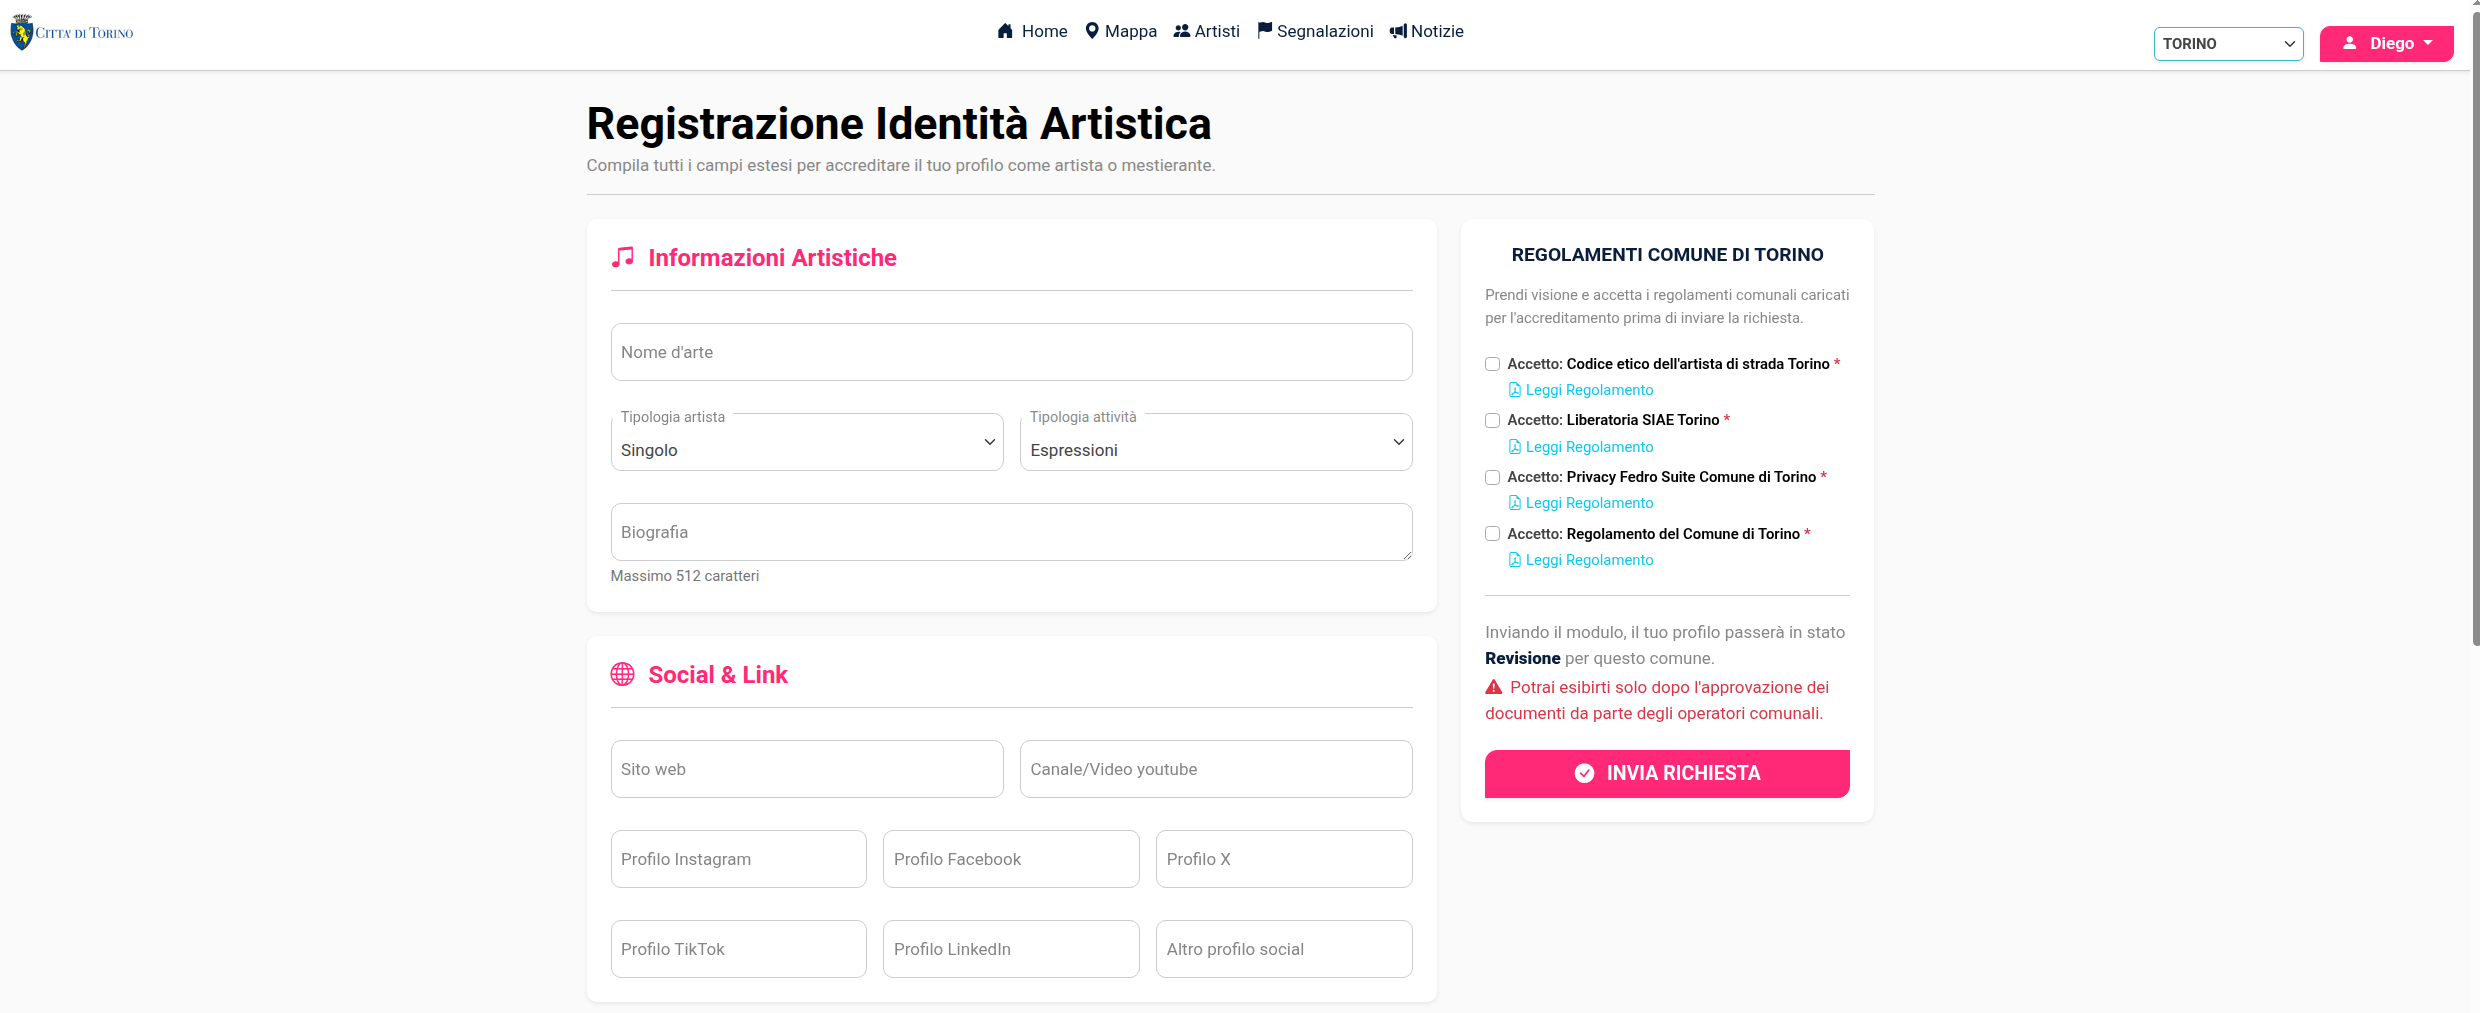Click the Profilo TikTok field
The width and height of the screenshot is (2480, 1013).
(x=739, y=949)
